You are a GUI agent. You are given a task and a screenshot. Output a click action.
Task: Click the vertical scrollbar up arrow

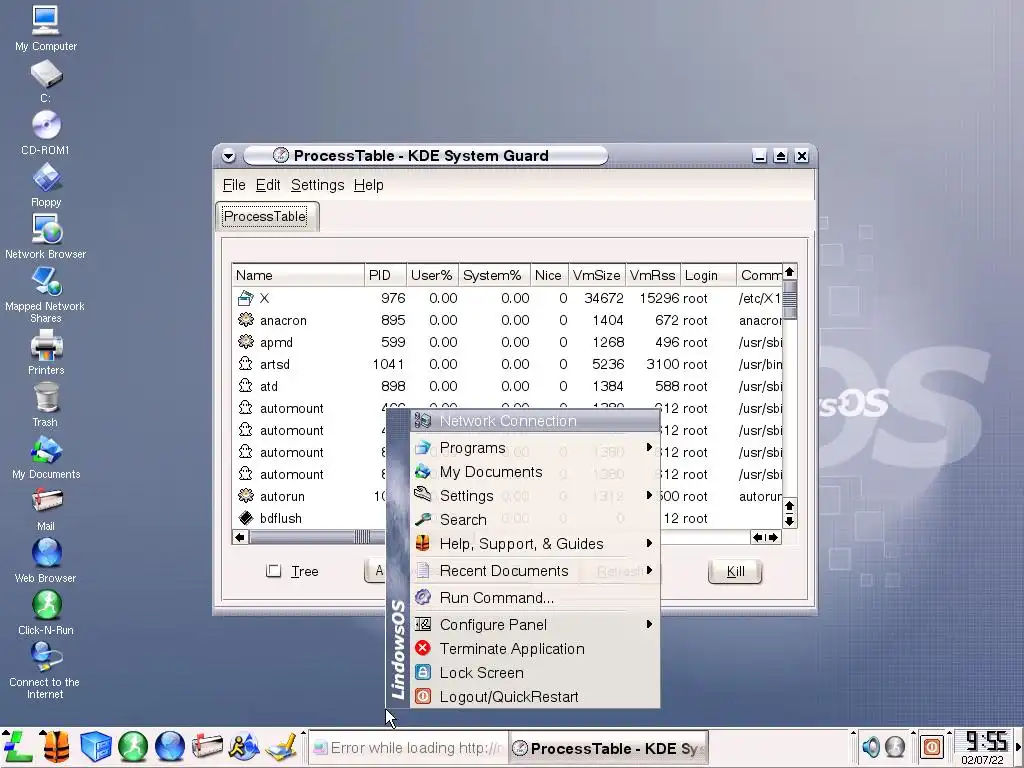tap(790, 272)
